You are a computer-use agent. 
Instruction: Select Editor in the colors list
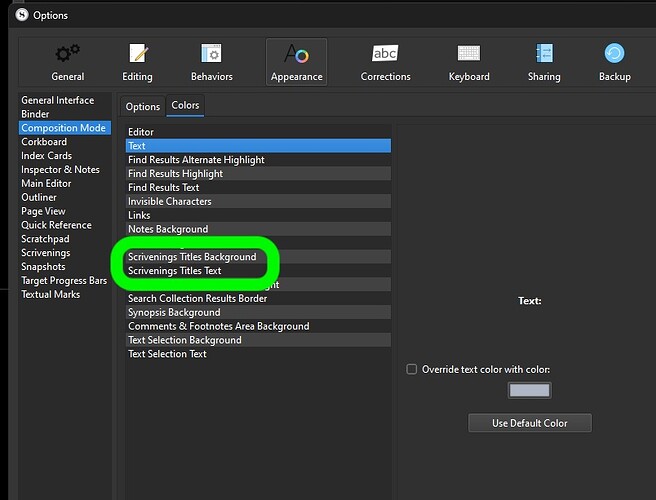[x=258, y=132]
